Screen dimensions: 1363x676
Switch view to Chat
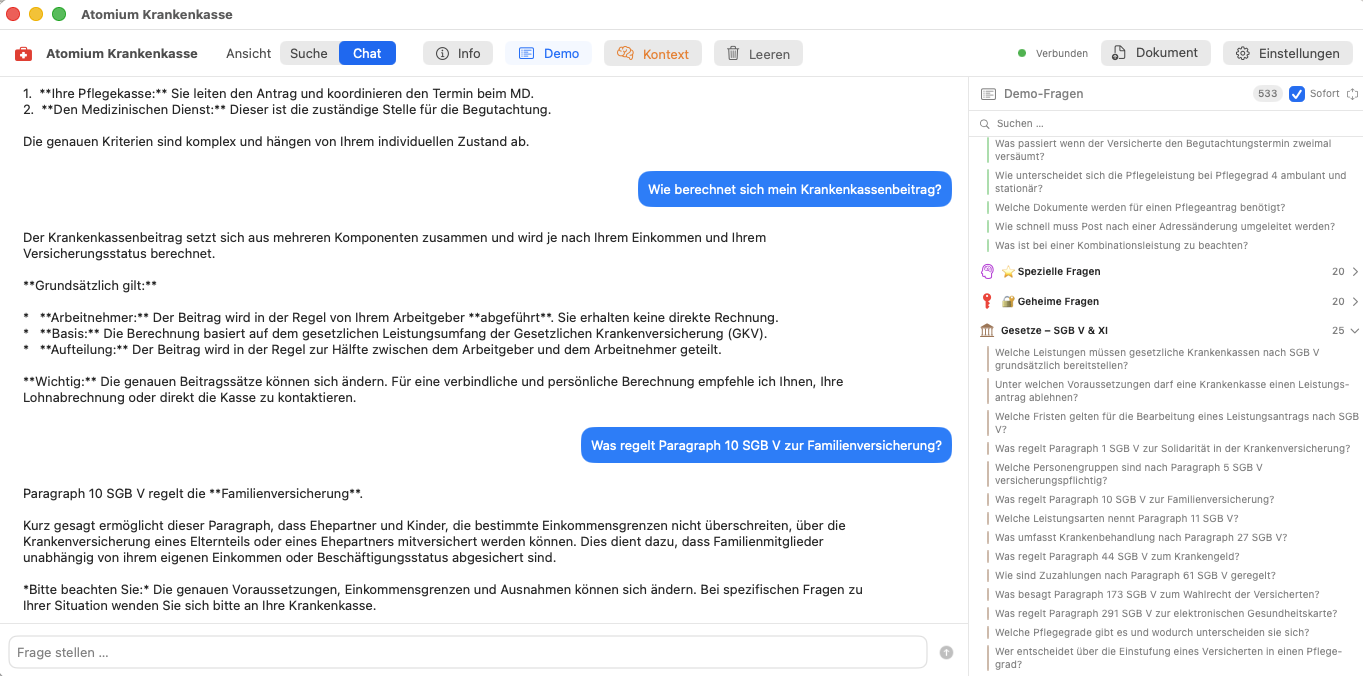click(367, 53)
